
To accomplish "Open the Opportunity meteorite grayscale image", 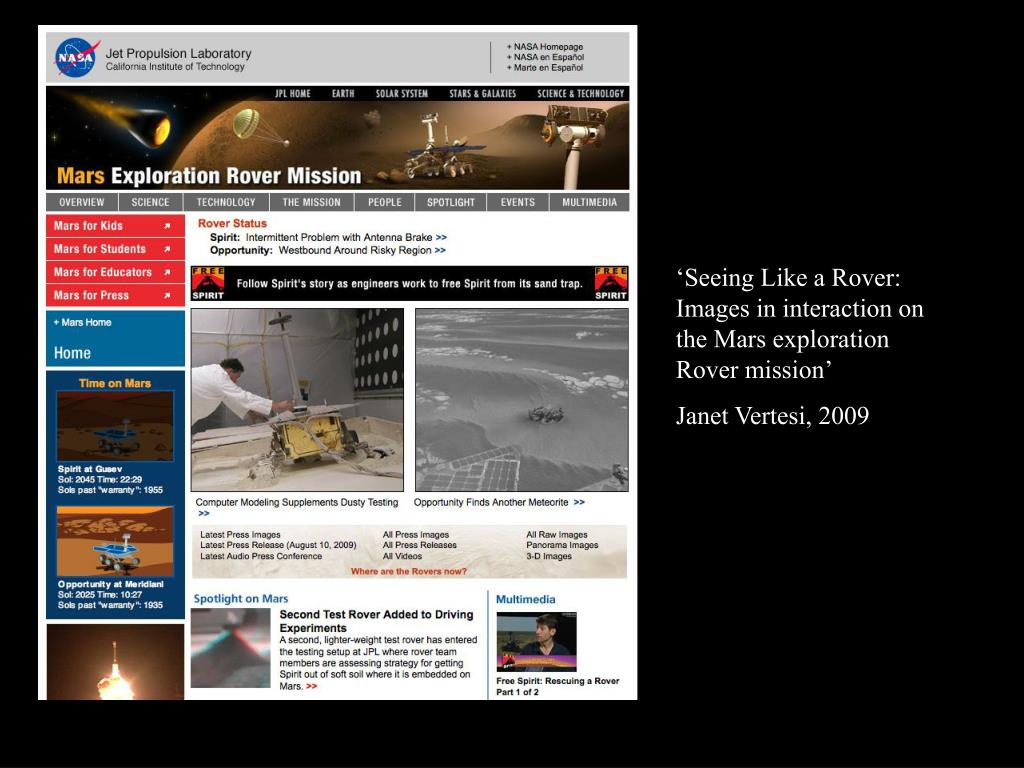I will pyautogui.click(x=522, y=400).
